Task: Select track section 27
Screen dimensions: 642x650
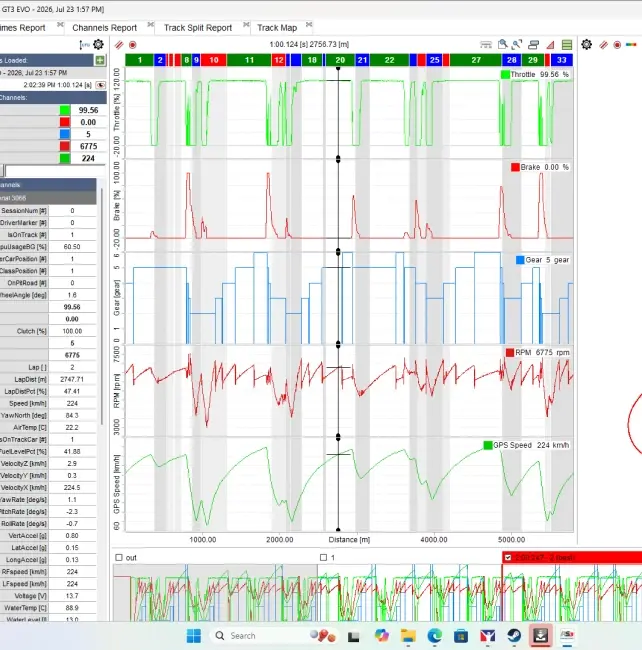Action: click(476, 60)
